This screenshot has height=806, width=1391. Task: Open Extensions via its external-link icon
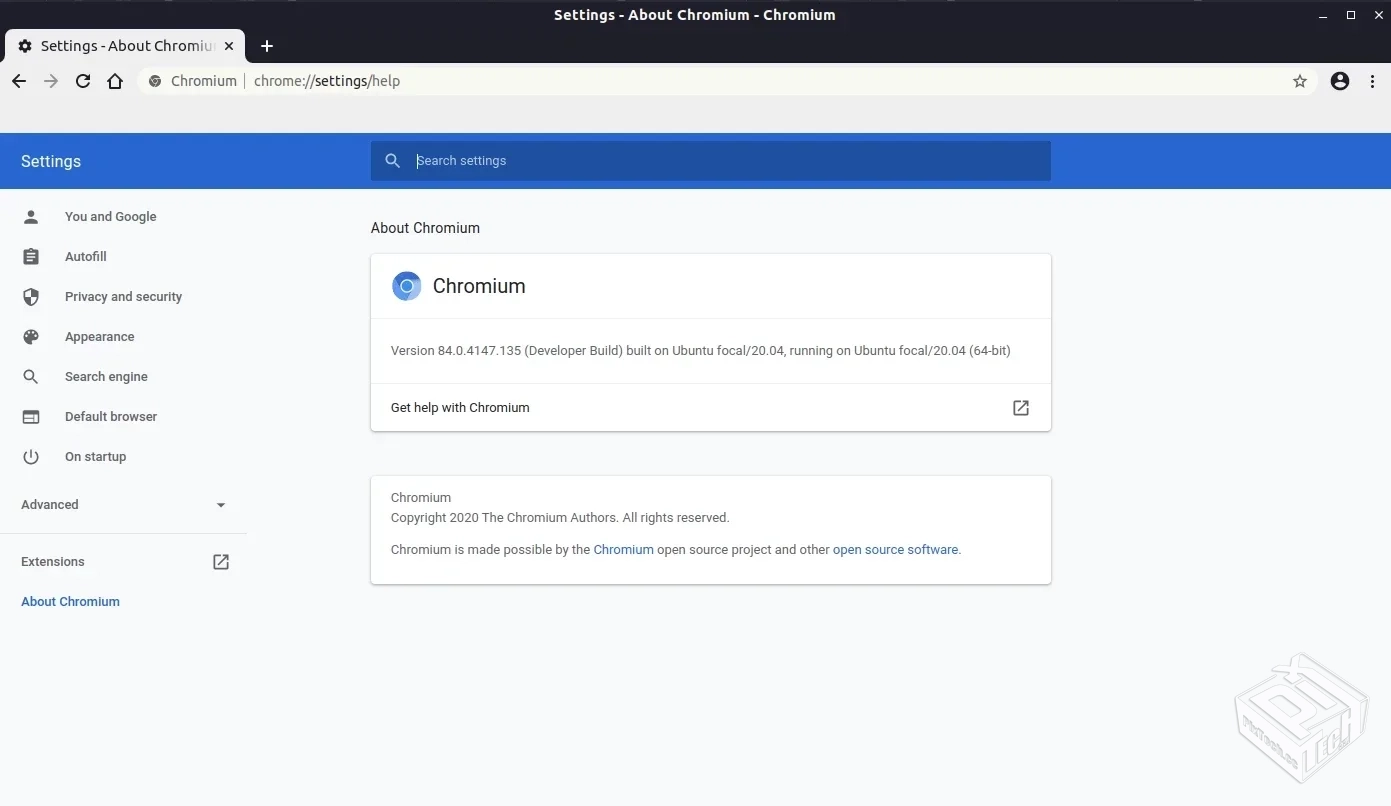pos(220,561)
